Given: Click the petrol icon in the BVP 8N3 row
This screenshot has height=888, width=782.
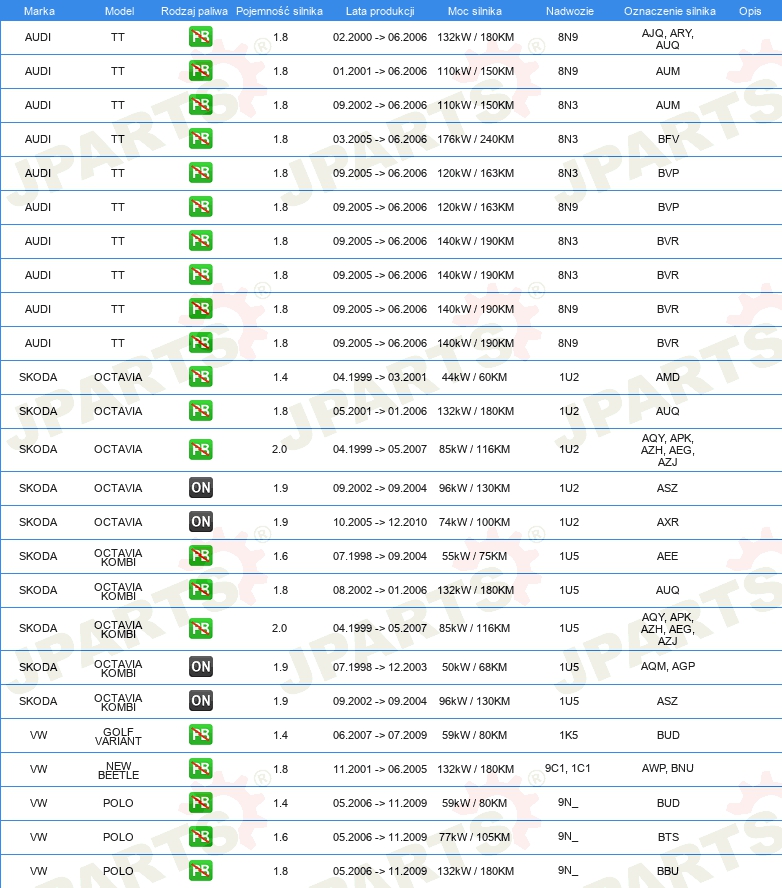Looking at the screenshot, I should [x=200, y=173].
